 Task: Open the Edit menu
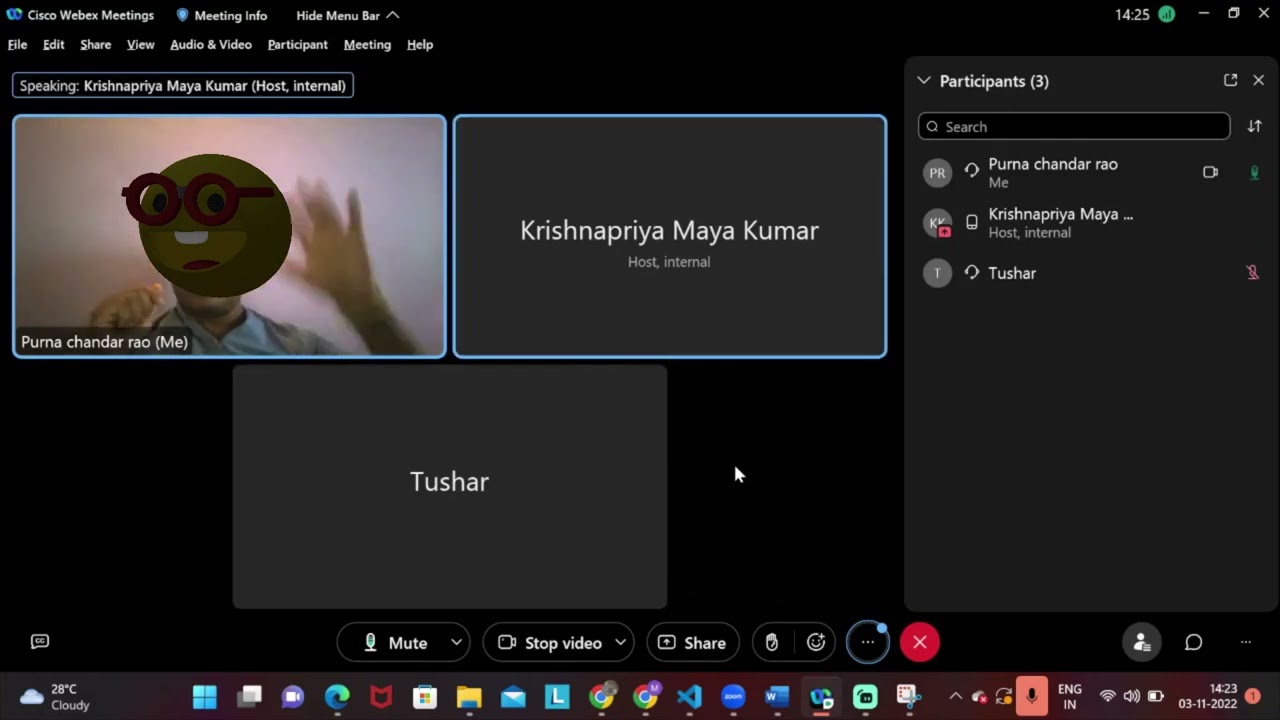[54, 45]
